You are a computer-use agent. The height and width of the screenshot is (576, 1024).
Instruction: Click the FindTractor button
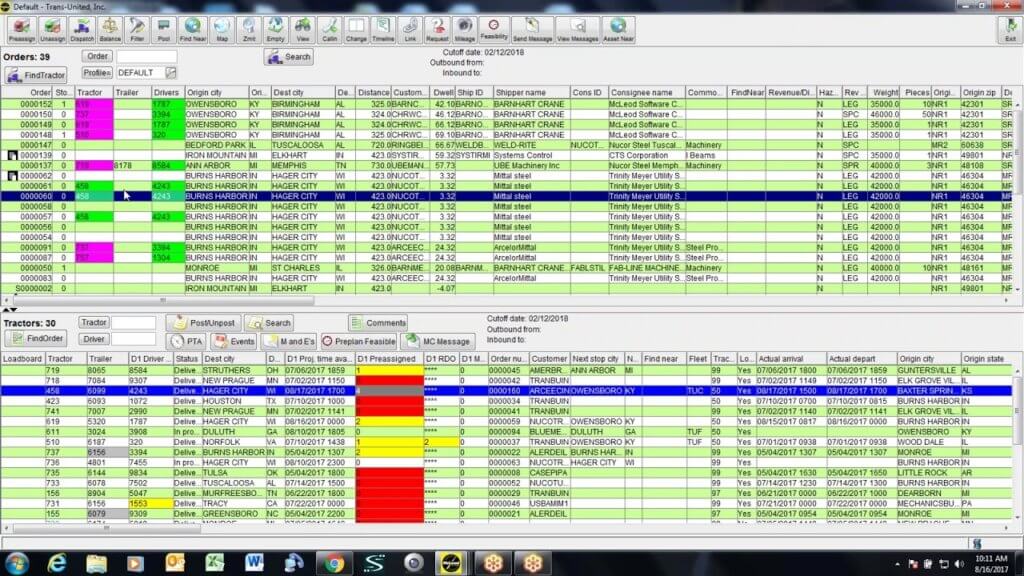(37, 76)
